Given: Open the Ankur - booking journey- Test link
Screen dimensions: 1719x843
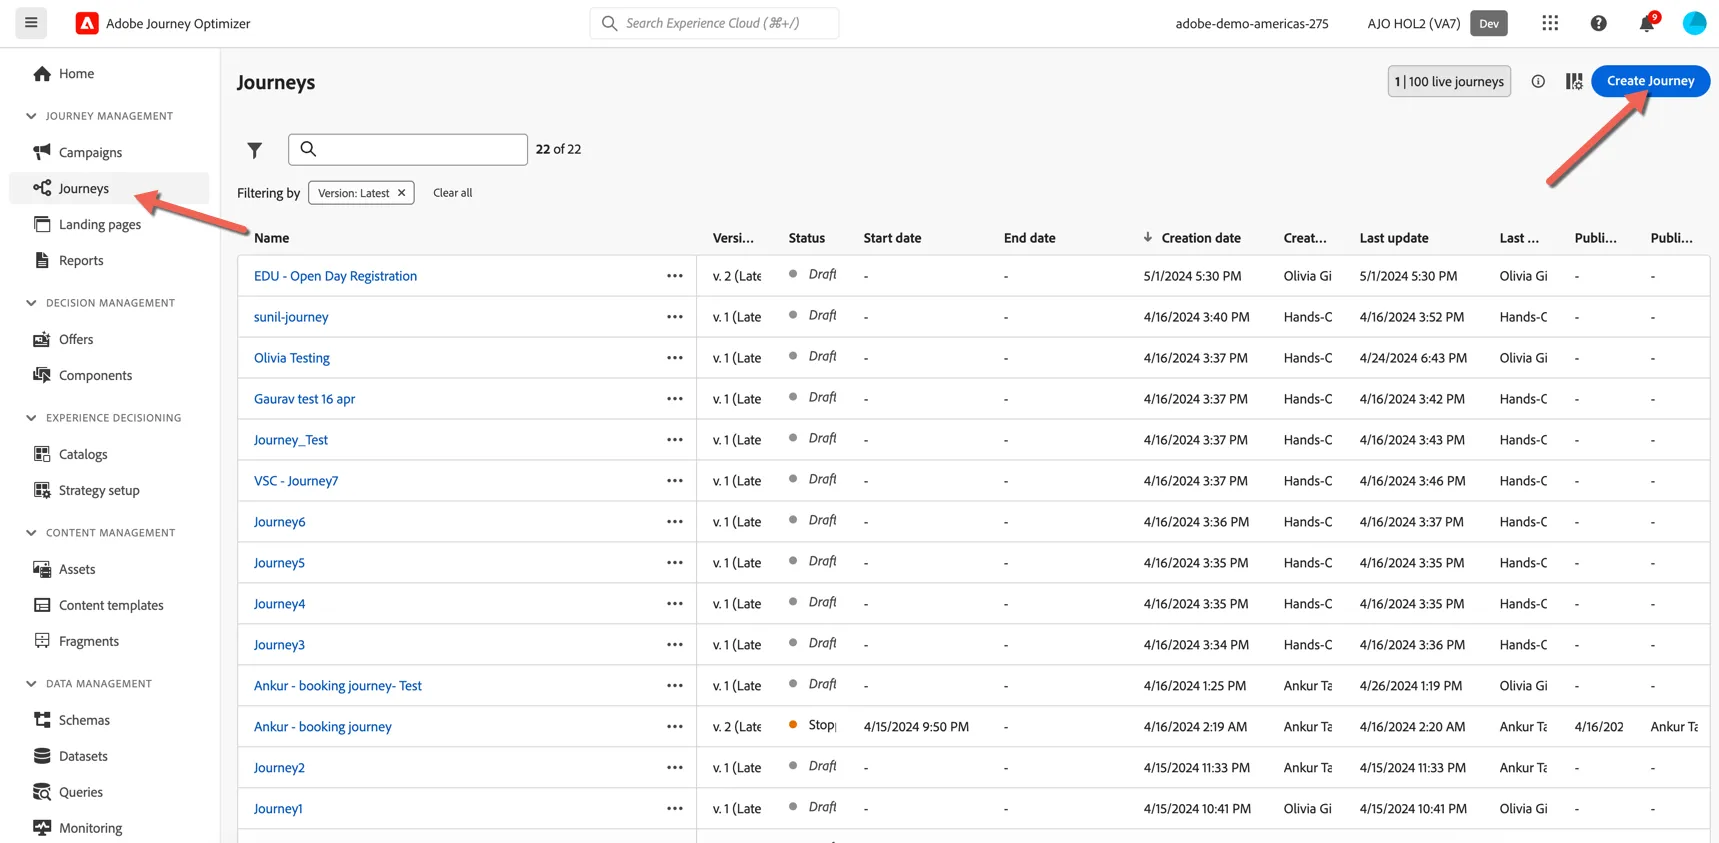Looking at the screenshot, I should pos(338,686).
